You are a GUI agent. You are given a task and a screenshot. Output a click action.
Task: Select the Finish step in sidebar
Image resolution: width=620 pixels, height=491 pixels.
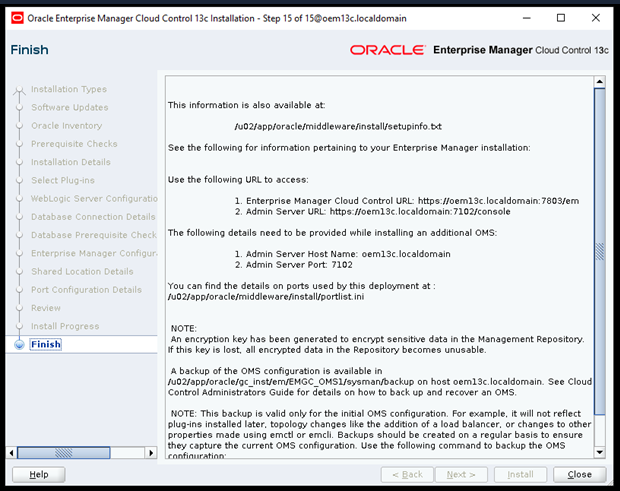[46, 344]
